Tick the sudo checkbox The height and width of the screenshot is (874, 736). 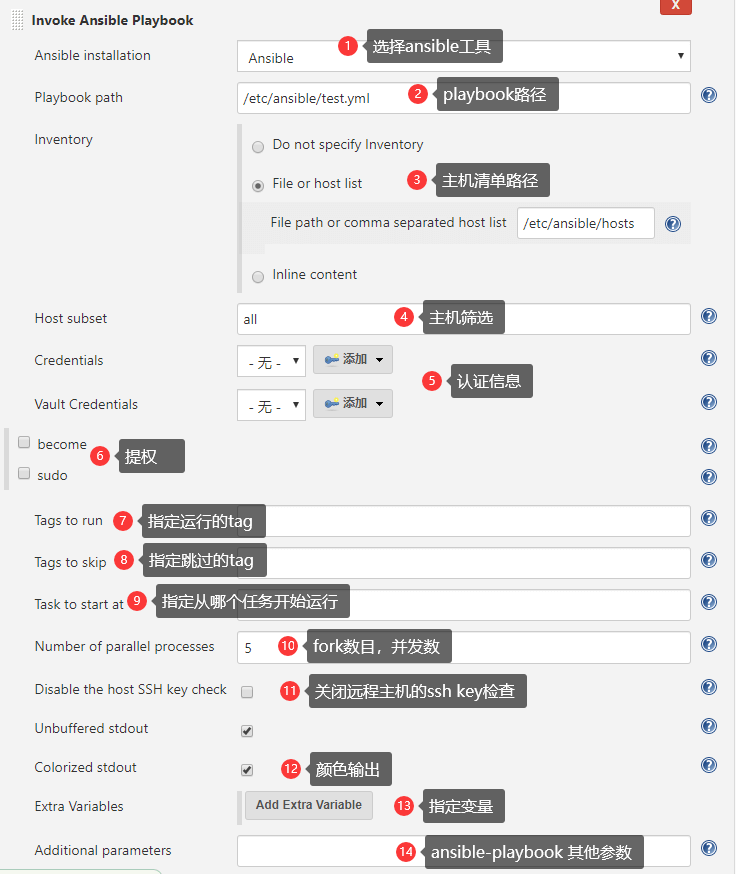(24, 473)
